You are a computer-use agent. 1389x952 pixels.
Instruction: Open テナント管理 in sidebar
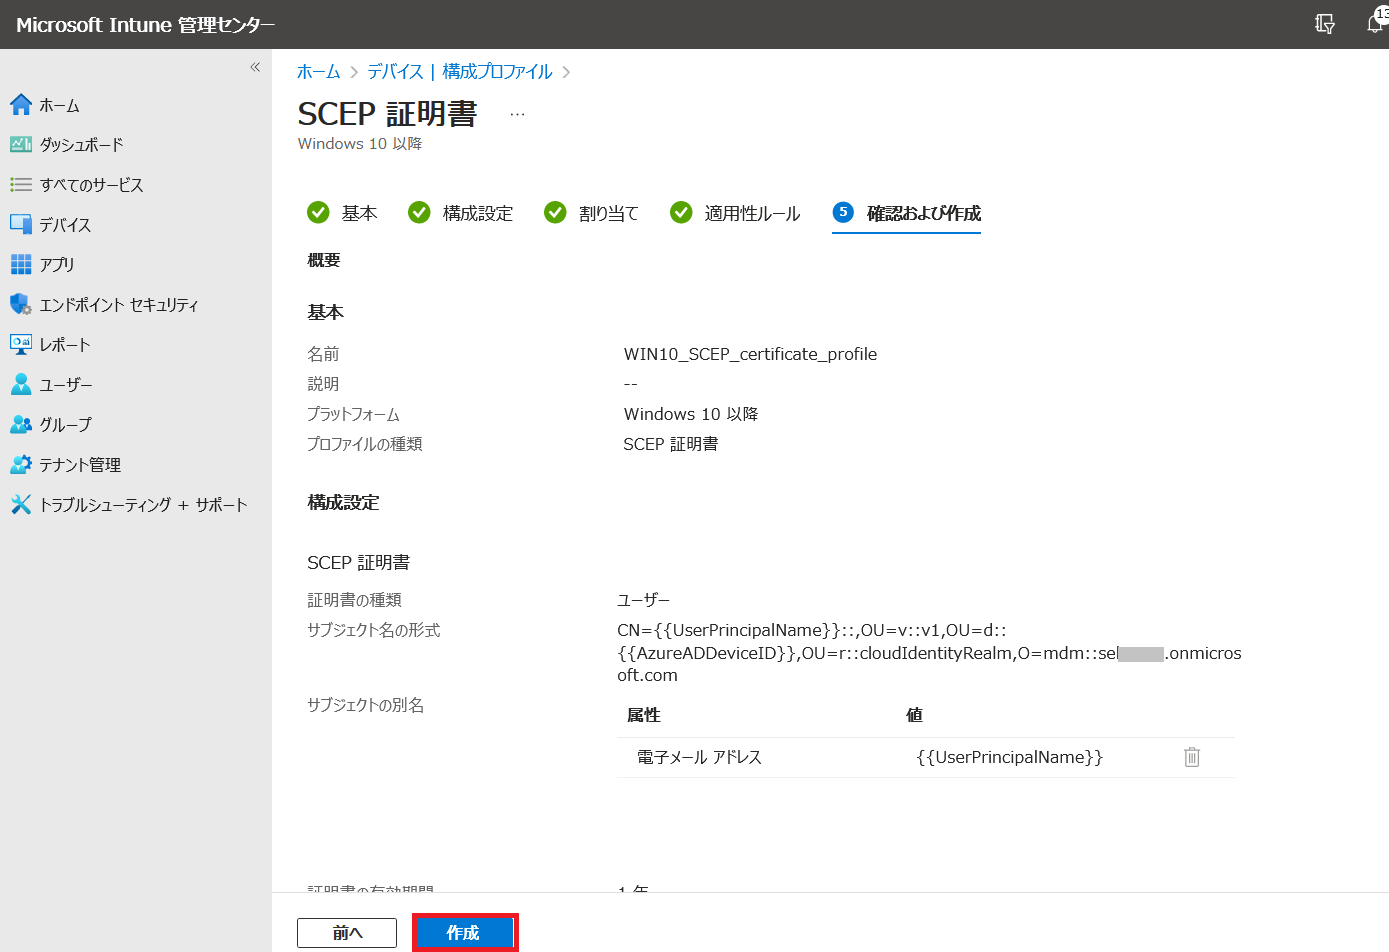(x=80, y=464)
